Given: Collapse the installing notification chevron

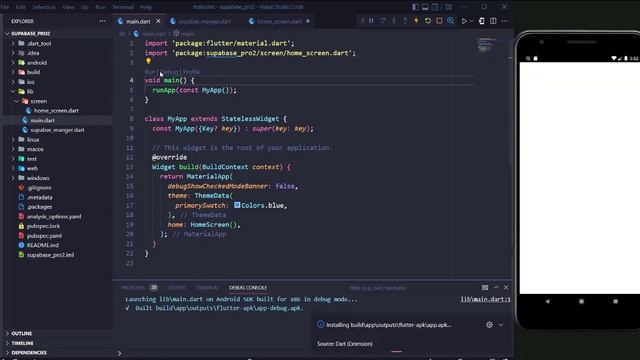Looking at the screenshot, I should (501, 325).
